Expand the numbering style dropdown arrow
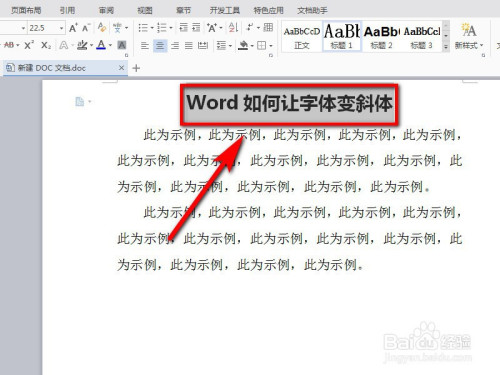 pyautogui.click(x=171, y=28)
